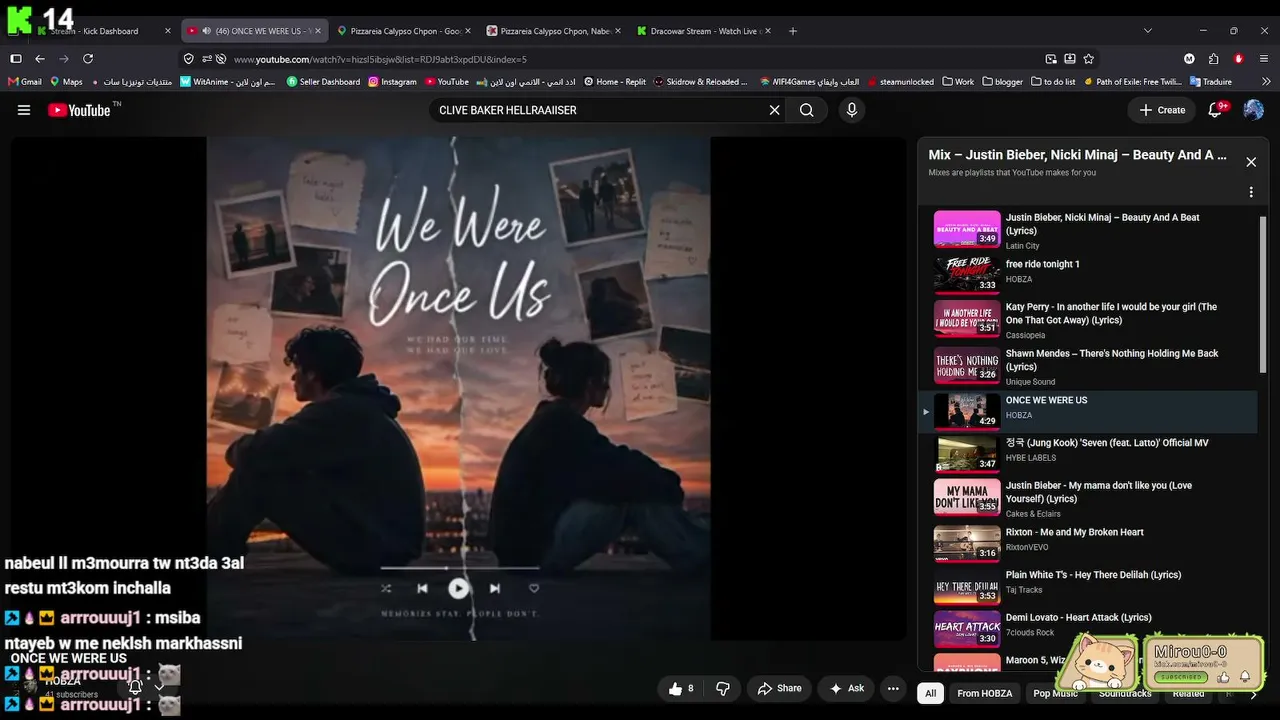Open the Home - Replit bookmark

tap(615, 82)
